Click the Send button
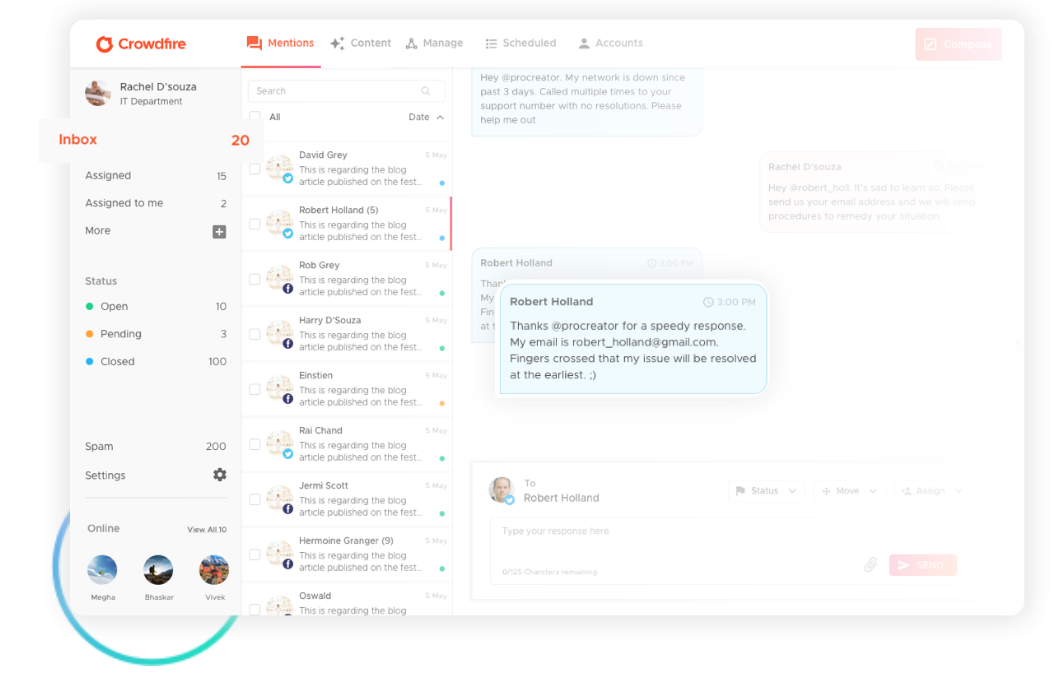1060x679 pixels. [x=923, y=565]
